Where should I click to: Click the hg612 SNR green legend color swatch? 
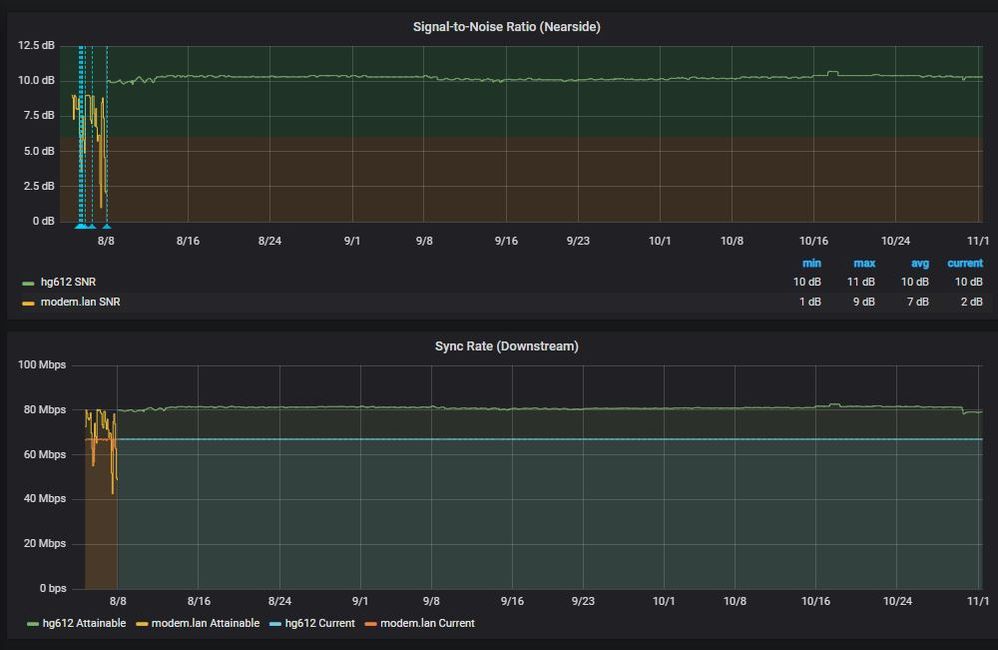[x=28, y=283]
